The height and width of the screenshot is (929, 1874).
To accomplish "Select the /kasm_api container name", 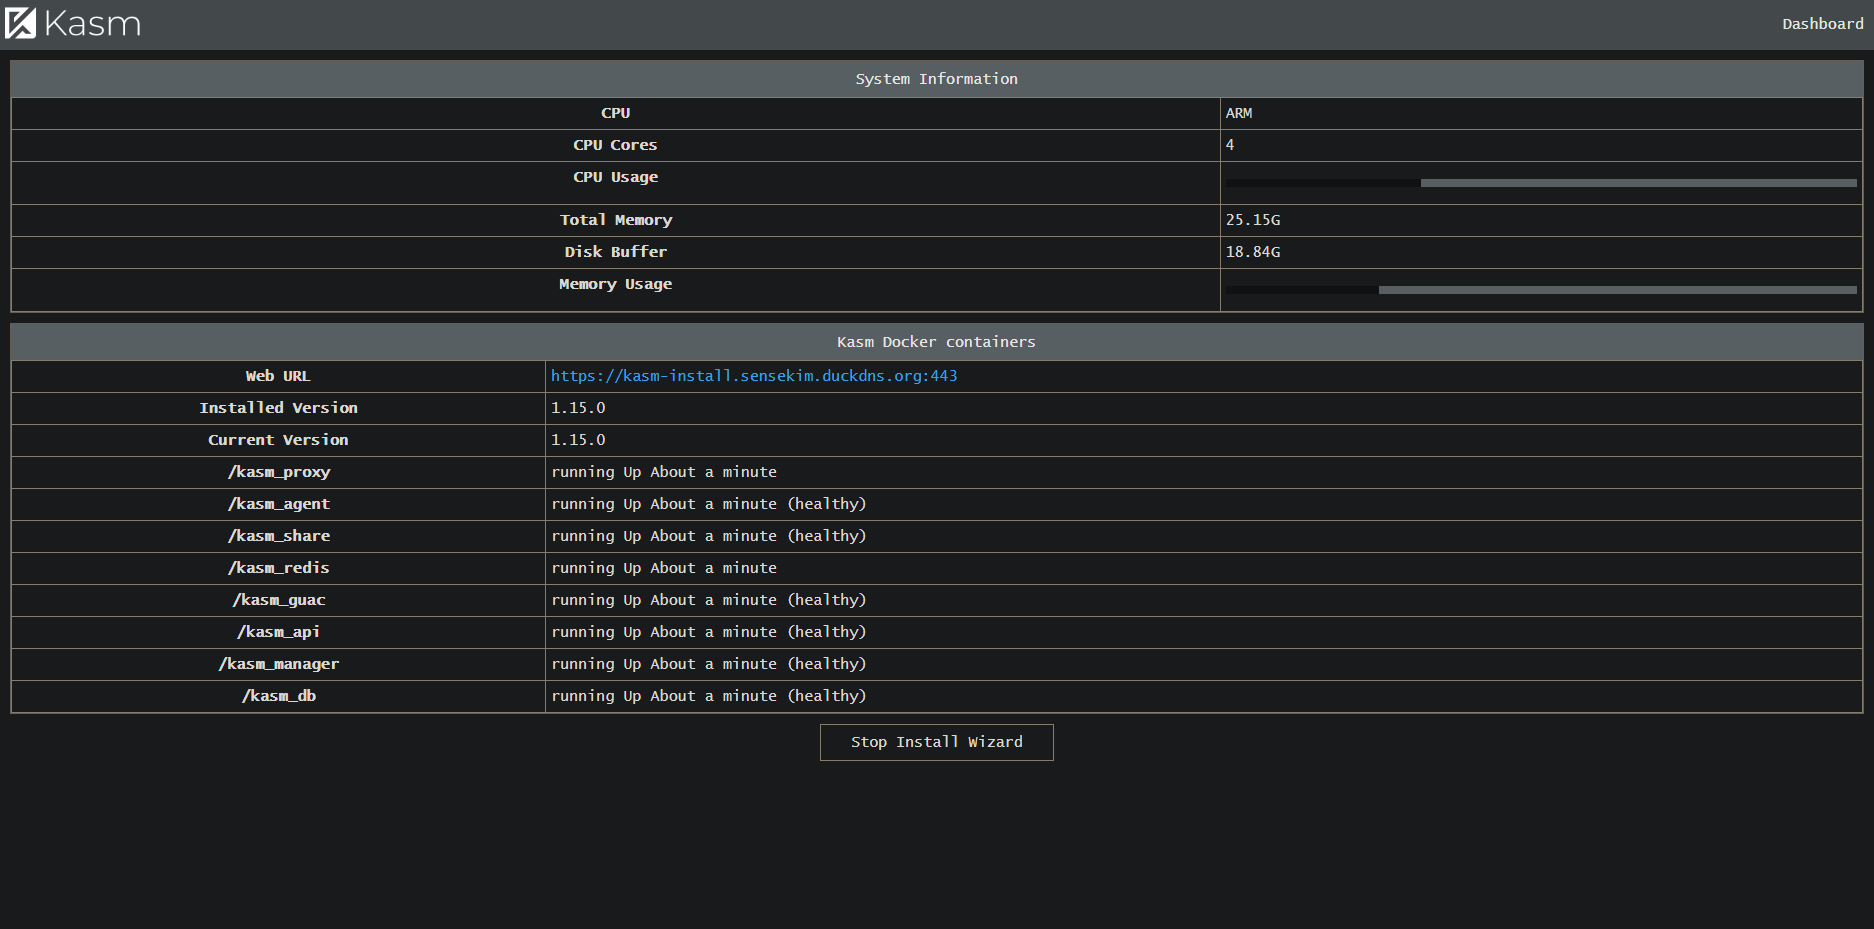I will pyautogui.click(x=278, y=632).
